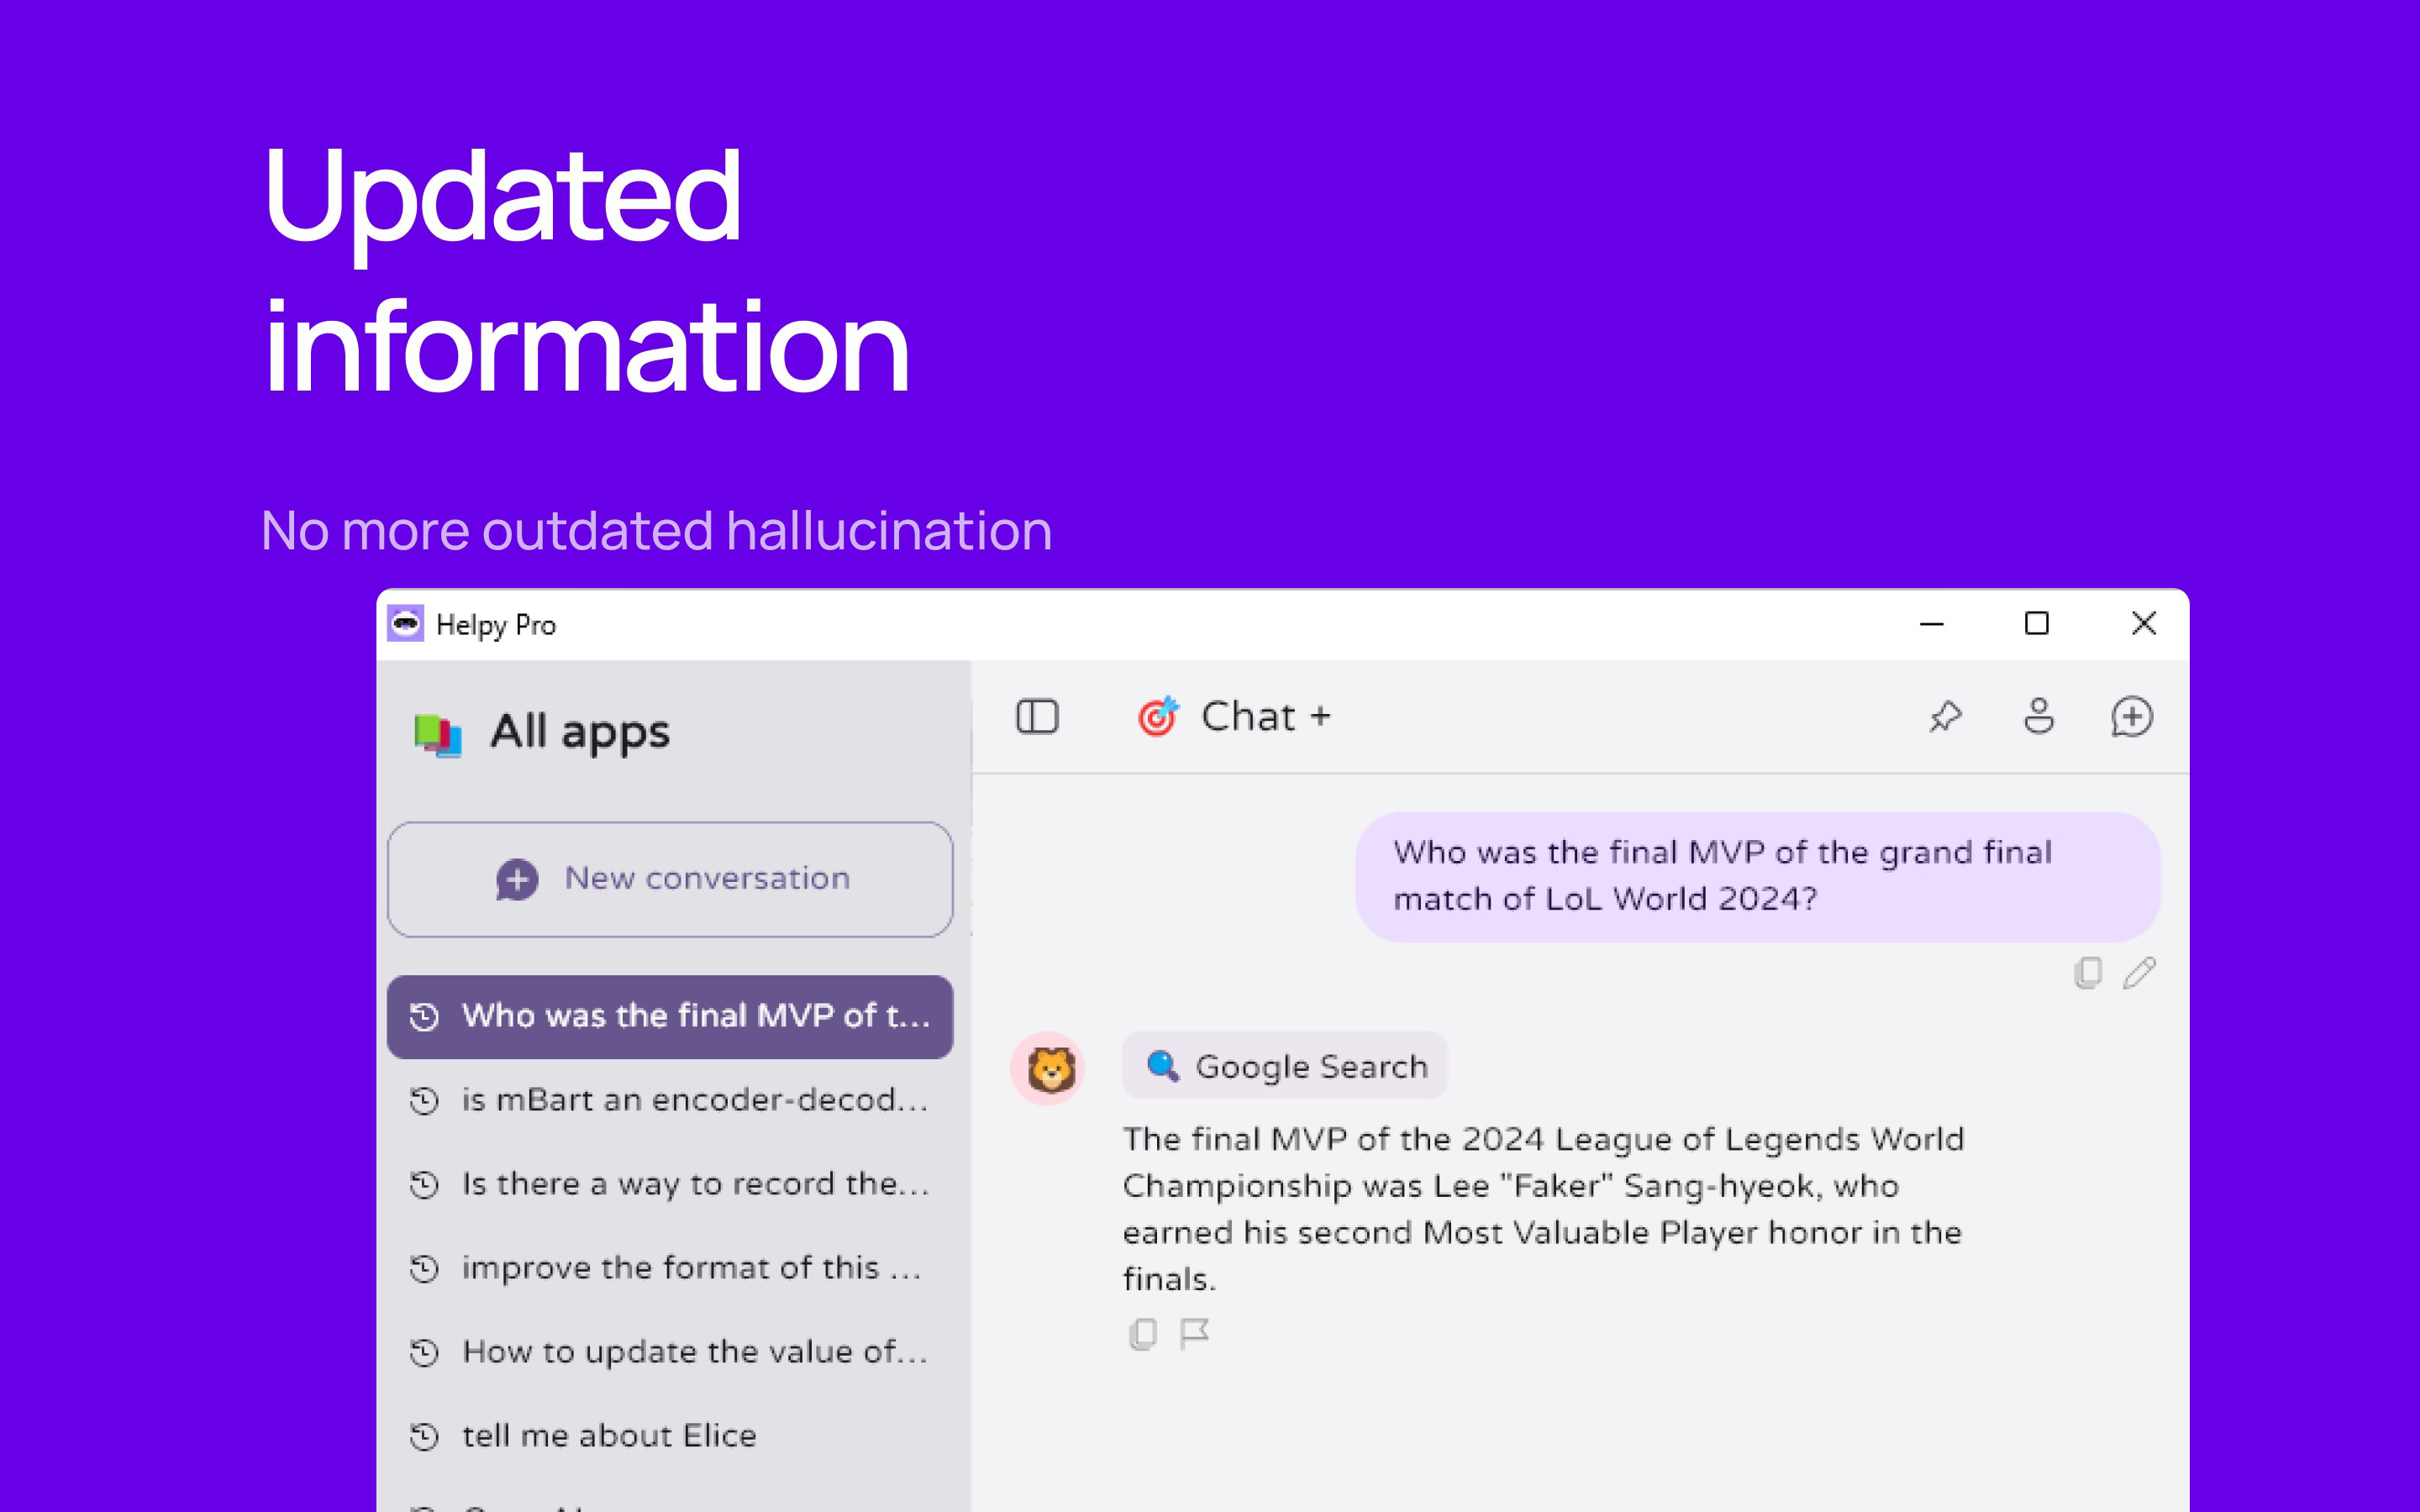The image size is (2420, 1512).
Task: Start new chat via bubble-plus icon
Action: 2132,716
